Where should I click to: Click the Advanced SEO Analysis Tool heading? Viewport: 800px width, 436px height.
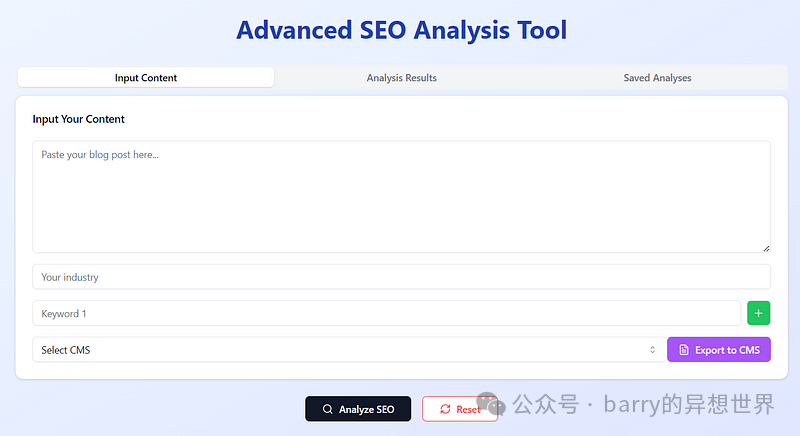(x=401, y=30)
